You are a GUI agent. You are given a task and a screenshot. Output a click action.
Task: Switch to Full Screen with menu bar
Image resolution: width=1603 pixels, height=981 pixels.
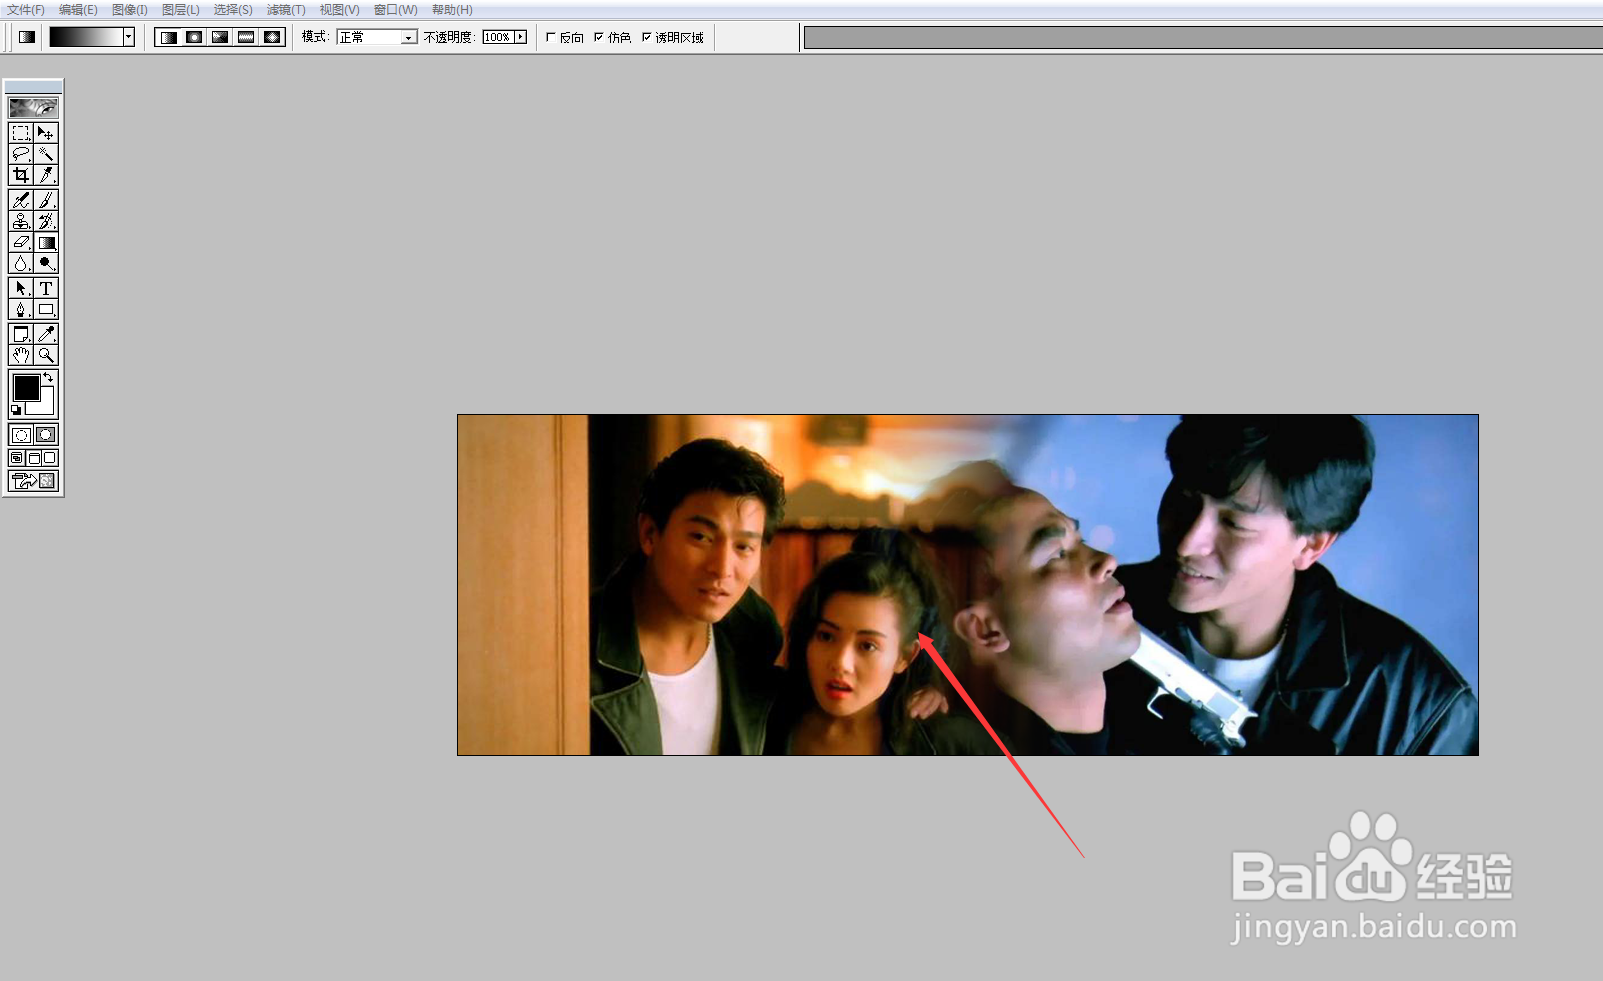pyautogui.click(x=33, y=458)
